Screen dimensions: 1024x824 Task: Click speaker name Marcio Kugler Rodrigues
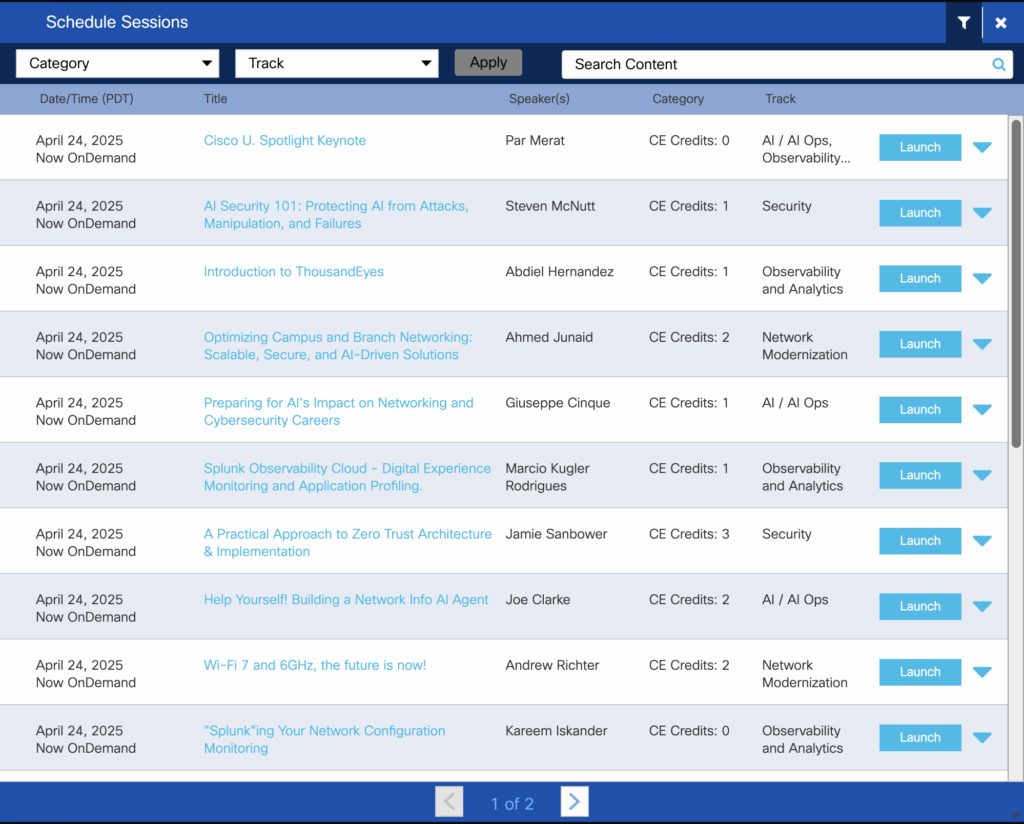coord(547,477)
